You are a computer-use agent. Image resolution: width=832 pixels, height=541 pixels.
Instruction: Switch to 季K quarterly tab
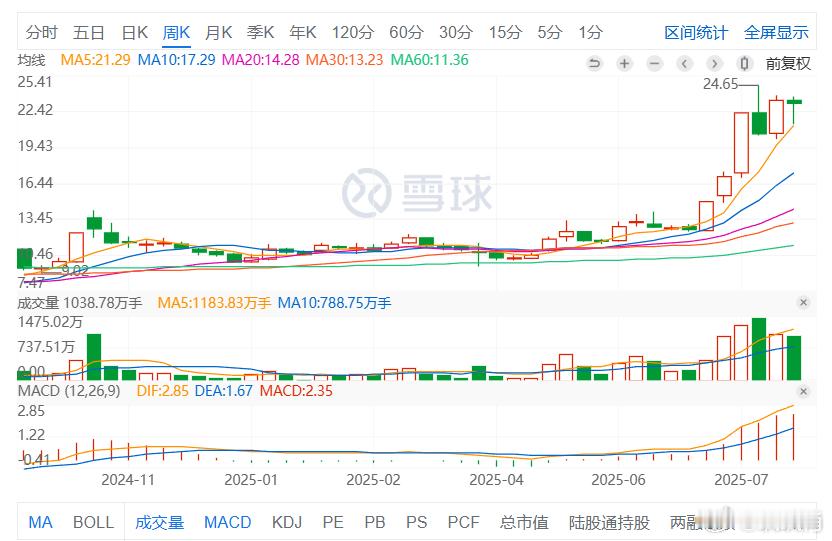[261, 32]
